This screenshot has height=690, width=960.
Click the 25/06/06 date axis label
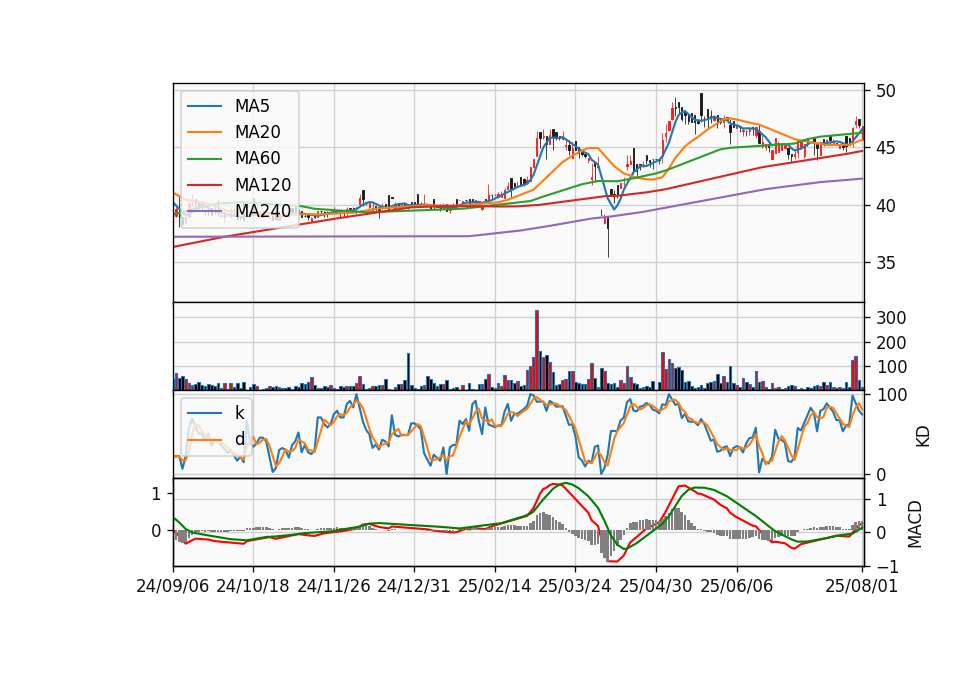(x=737, y=586)
